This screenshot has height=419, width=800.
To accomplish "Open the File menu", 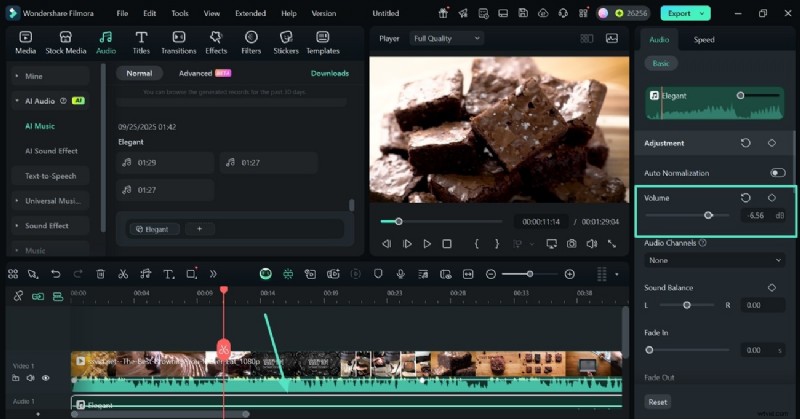I will tap(122, 13).
